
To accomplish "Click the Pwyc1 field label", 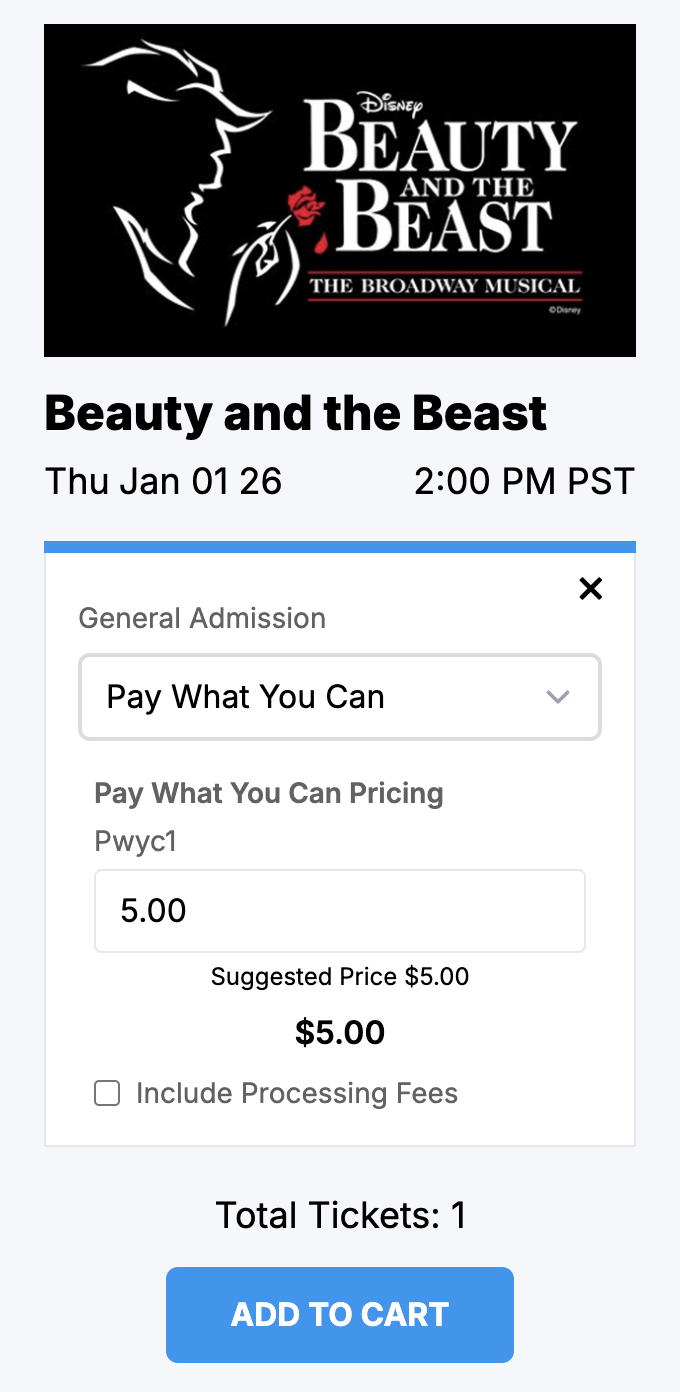I will (136, 841).
